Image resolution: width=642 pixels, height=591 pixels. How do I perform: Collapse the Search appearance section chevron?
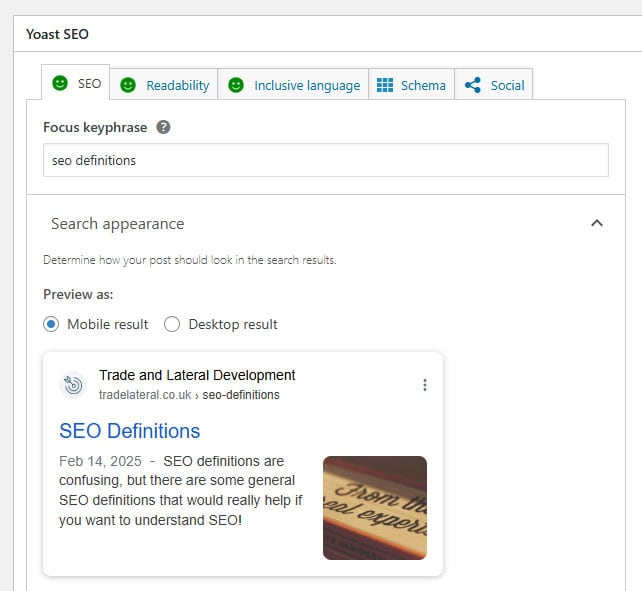click(597, 223)
